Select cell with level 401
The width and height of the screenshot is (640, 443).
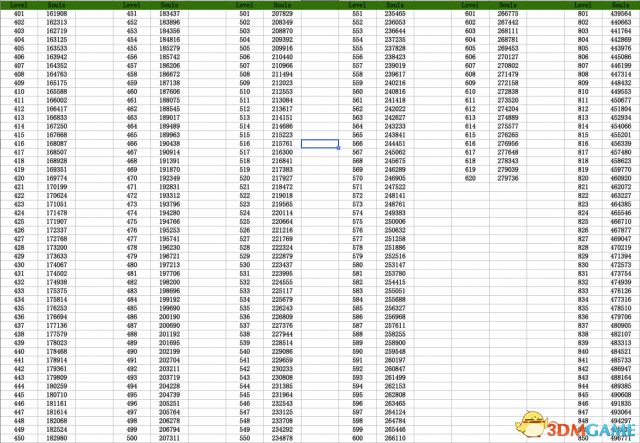pyautogui.click(x=19, y=14)
